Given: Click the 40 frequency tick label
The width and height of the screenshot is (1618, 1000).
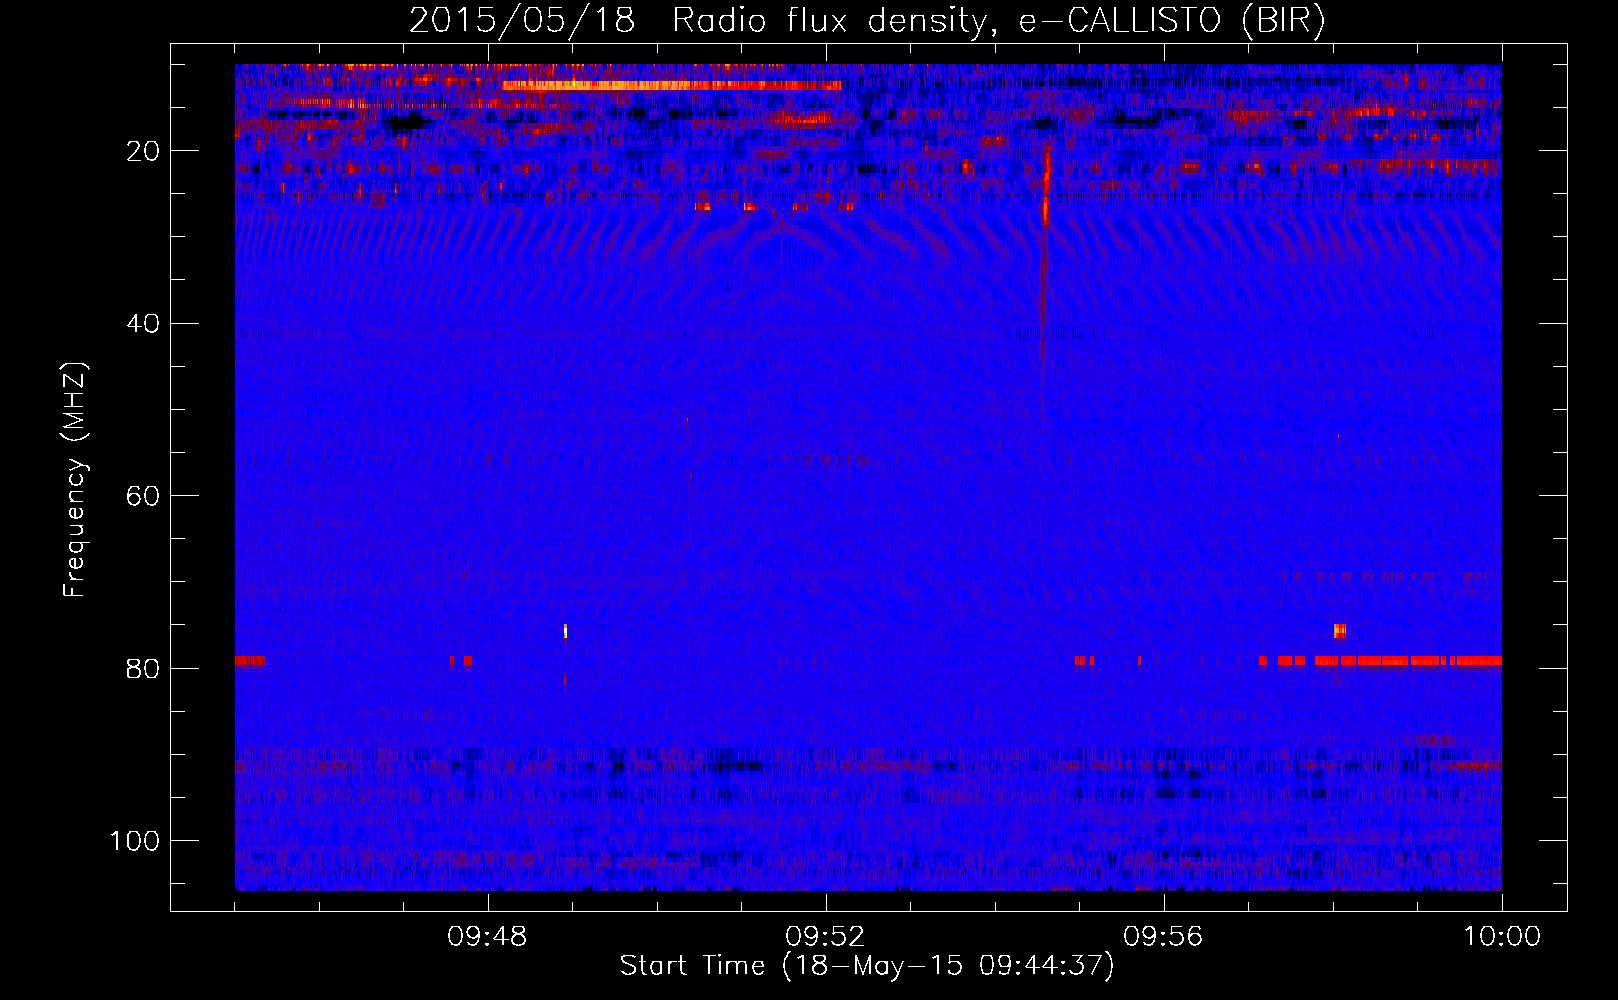Looking at the screenshot, I should tap(143, 324).
